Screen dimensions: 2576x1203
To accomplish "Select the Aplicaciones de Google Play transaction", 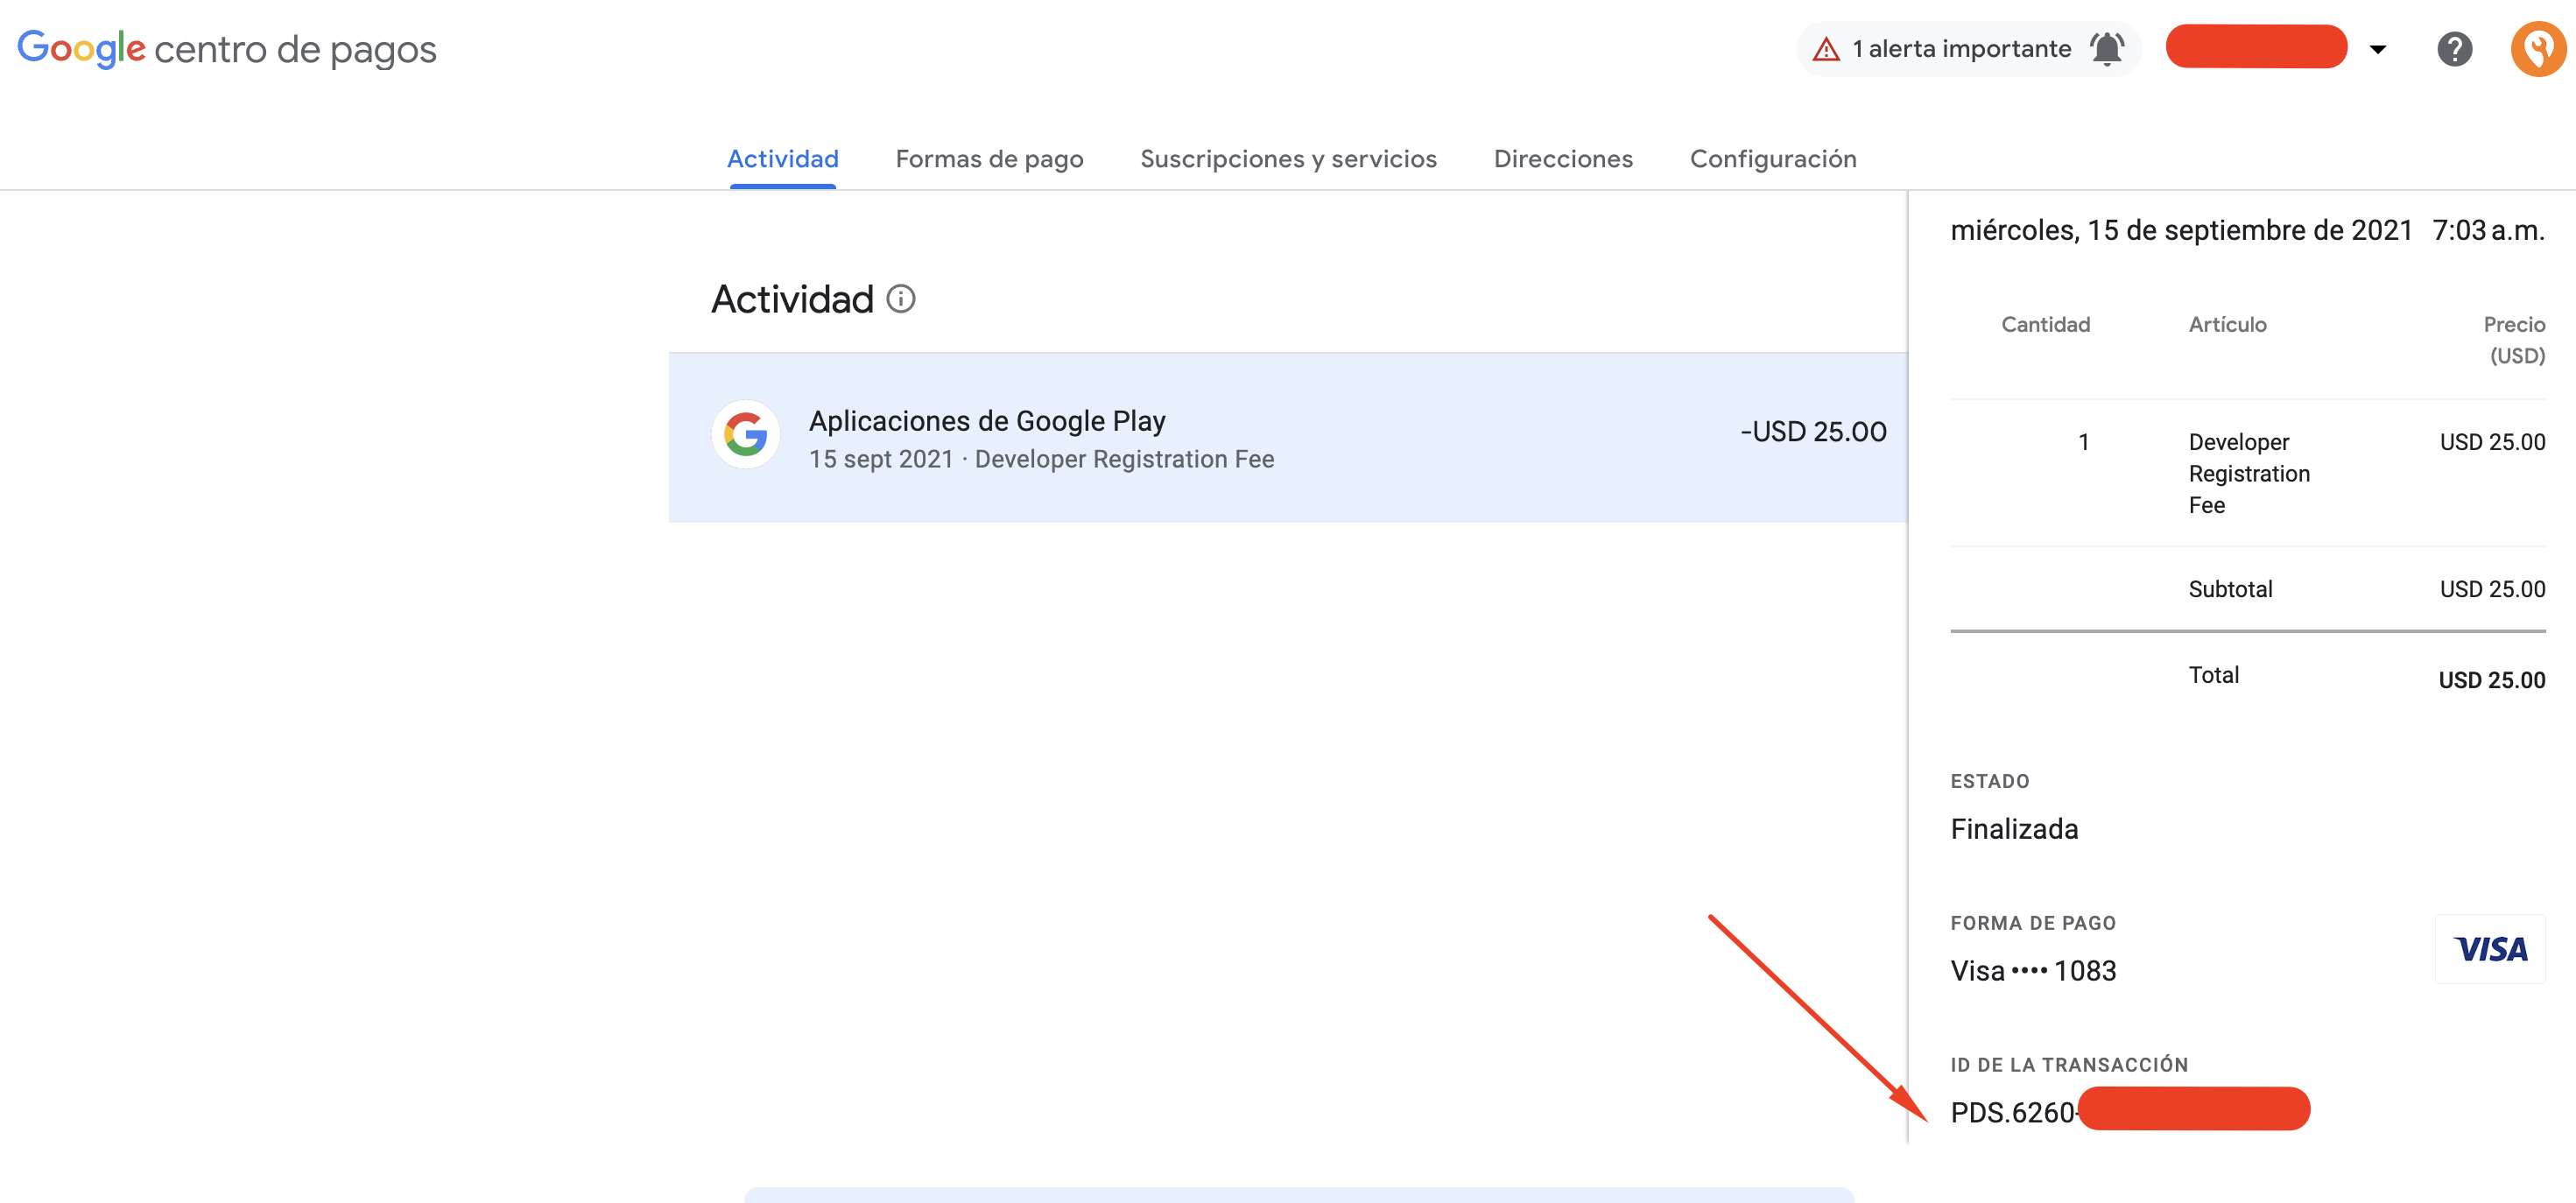I will [x=1288, y=437].
